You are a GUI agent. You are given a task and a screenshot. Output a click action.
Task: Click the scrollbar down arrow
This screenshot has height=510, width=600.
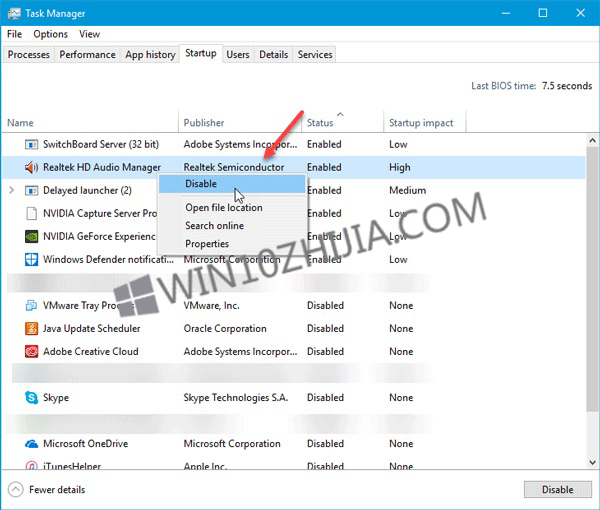click(592, 463)
